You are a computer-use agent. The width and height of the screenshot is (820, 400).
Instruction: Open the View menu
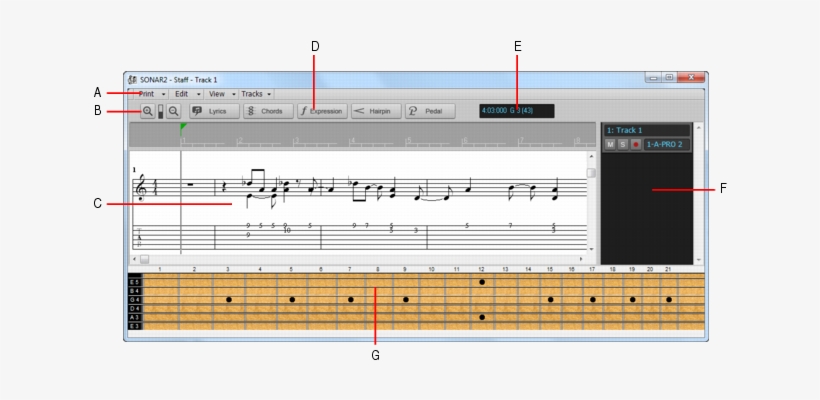click(222, 94)
